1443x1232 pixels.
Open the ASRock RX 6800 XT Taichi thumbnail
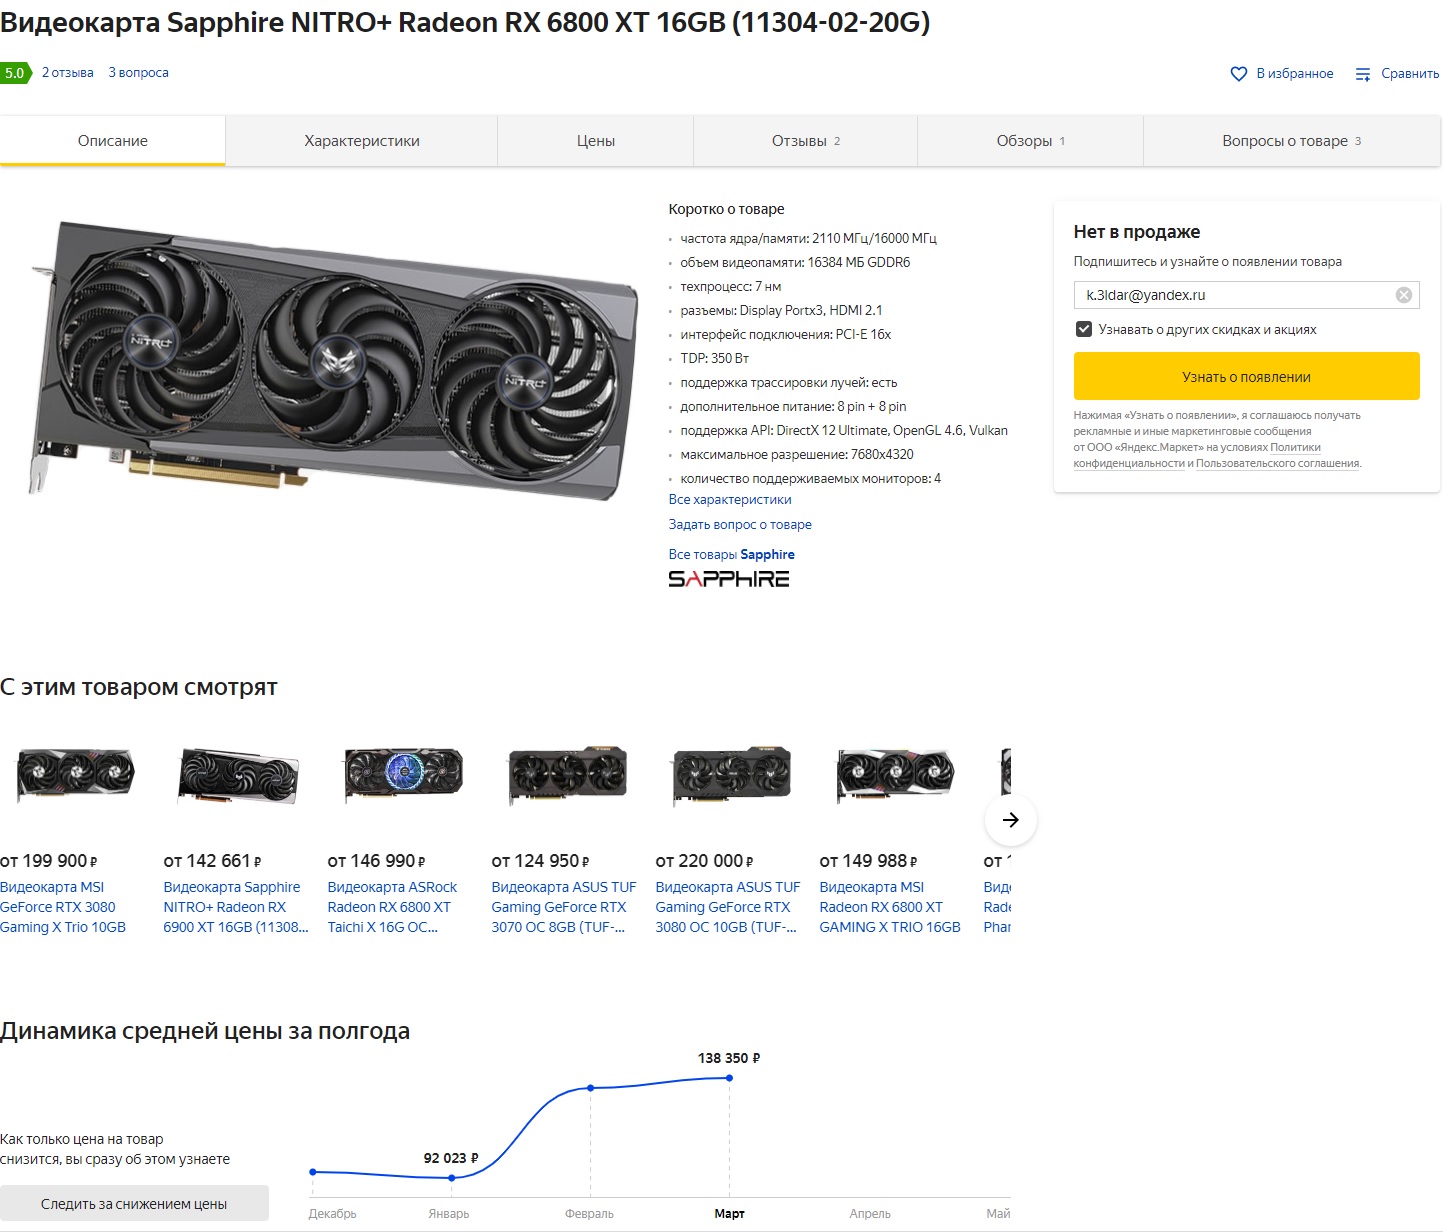tap(403, 773)
